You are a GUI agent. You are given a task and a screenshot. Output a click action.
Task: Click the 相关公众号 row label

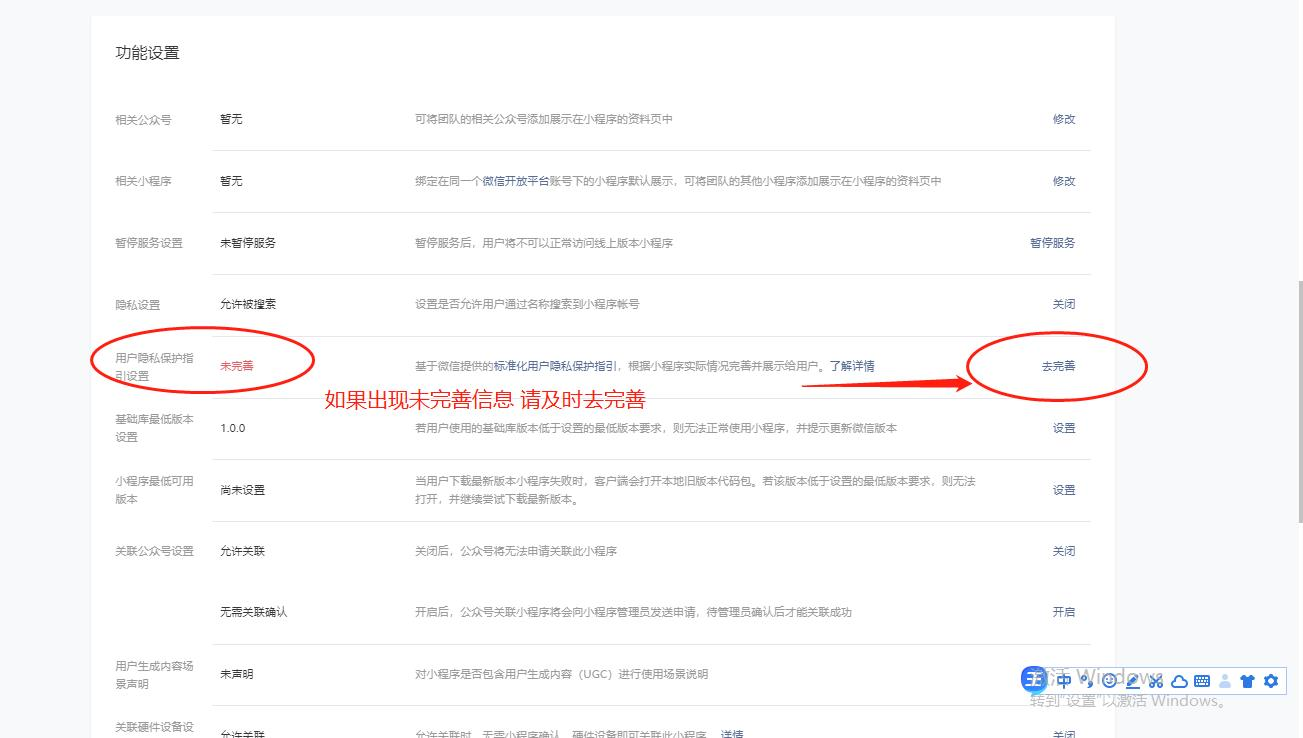[x=143, y=120]
